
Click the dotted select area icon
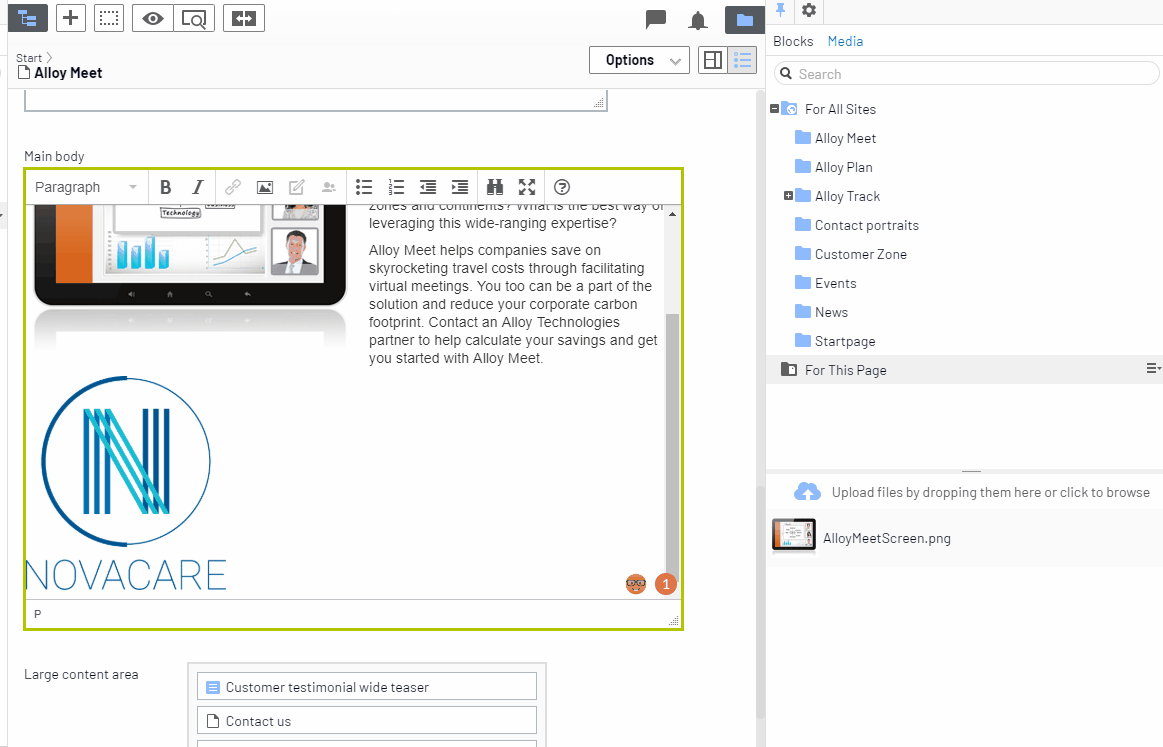point(109,18)
